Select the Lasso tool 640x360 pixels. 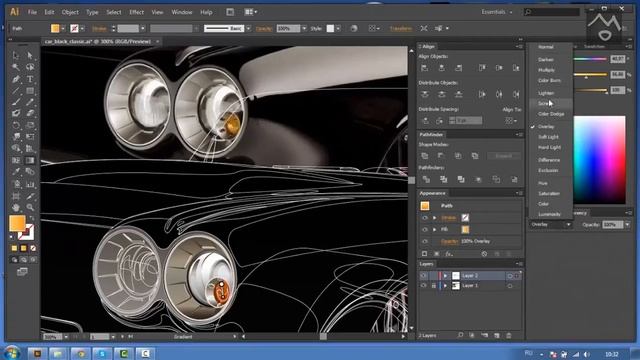point(30,67)
